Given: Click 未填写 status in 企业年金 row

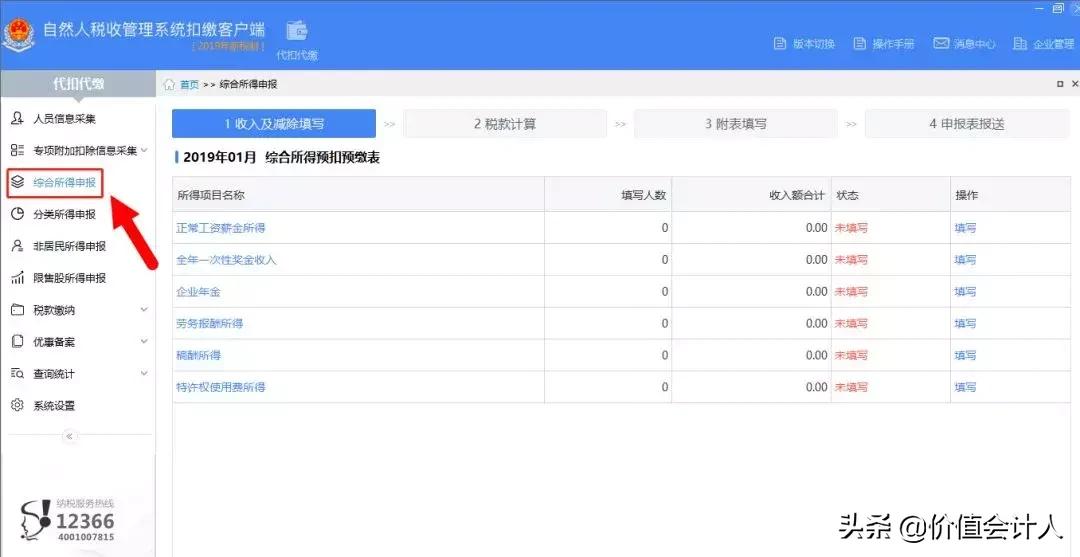Looking at the screenshot, I should 851,292.
